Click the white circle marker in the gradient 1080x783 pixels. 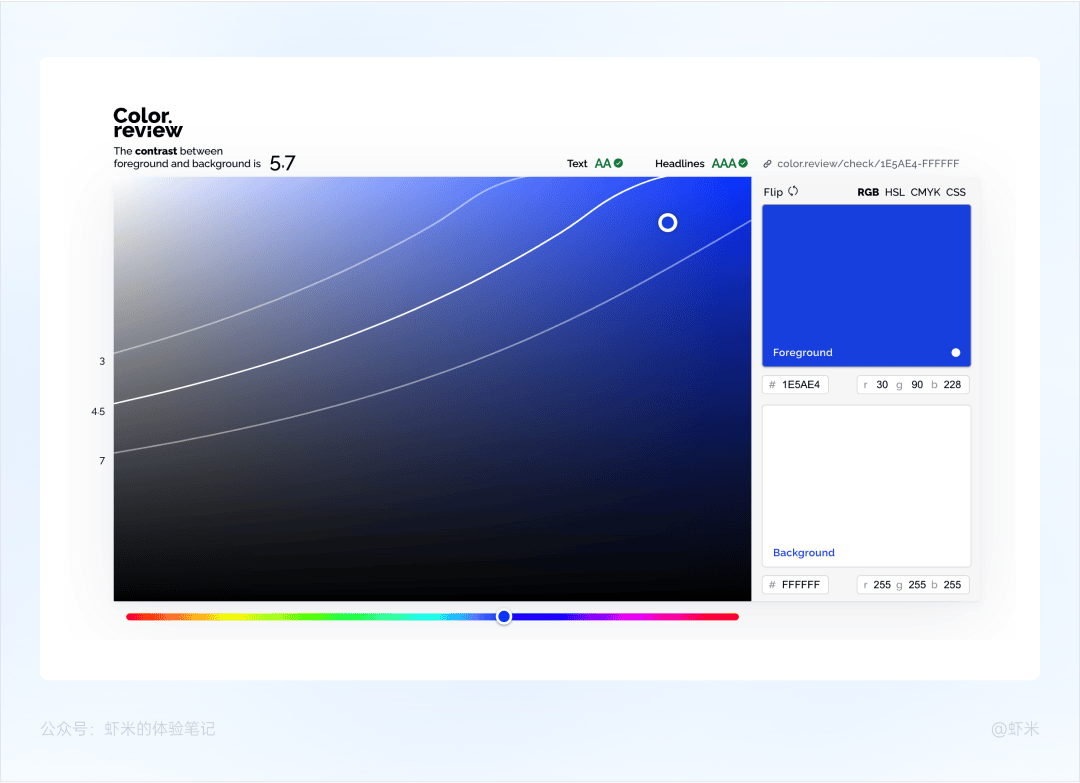(667, 222)
